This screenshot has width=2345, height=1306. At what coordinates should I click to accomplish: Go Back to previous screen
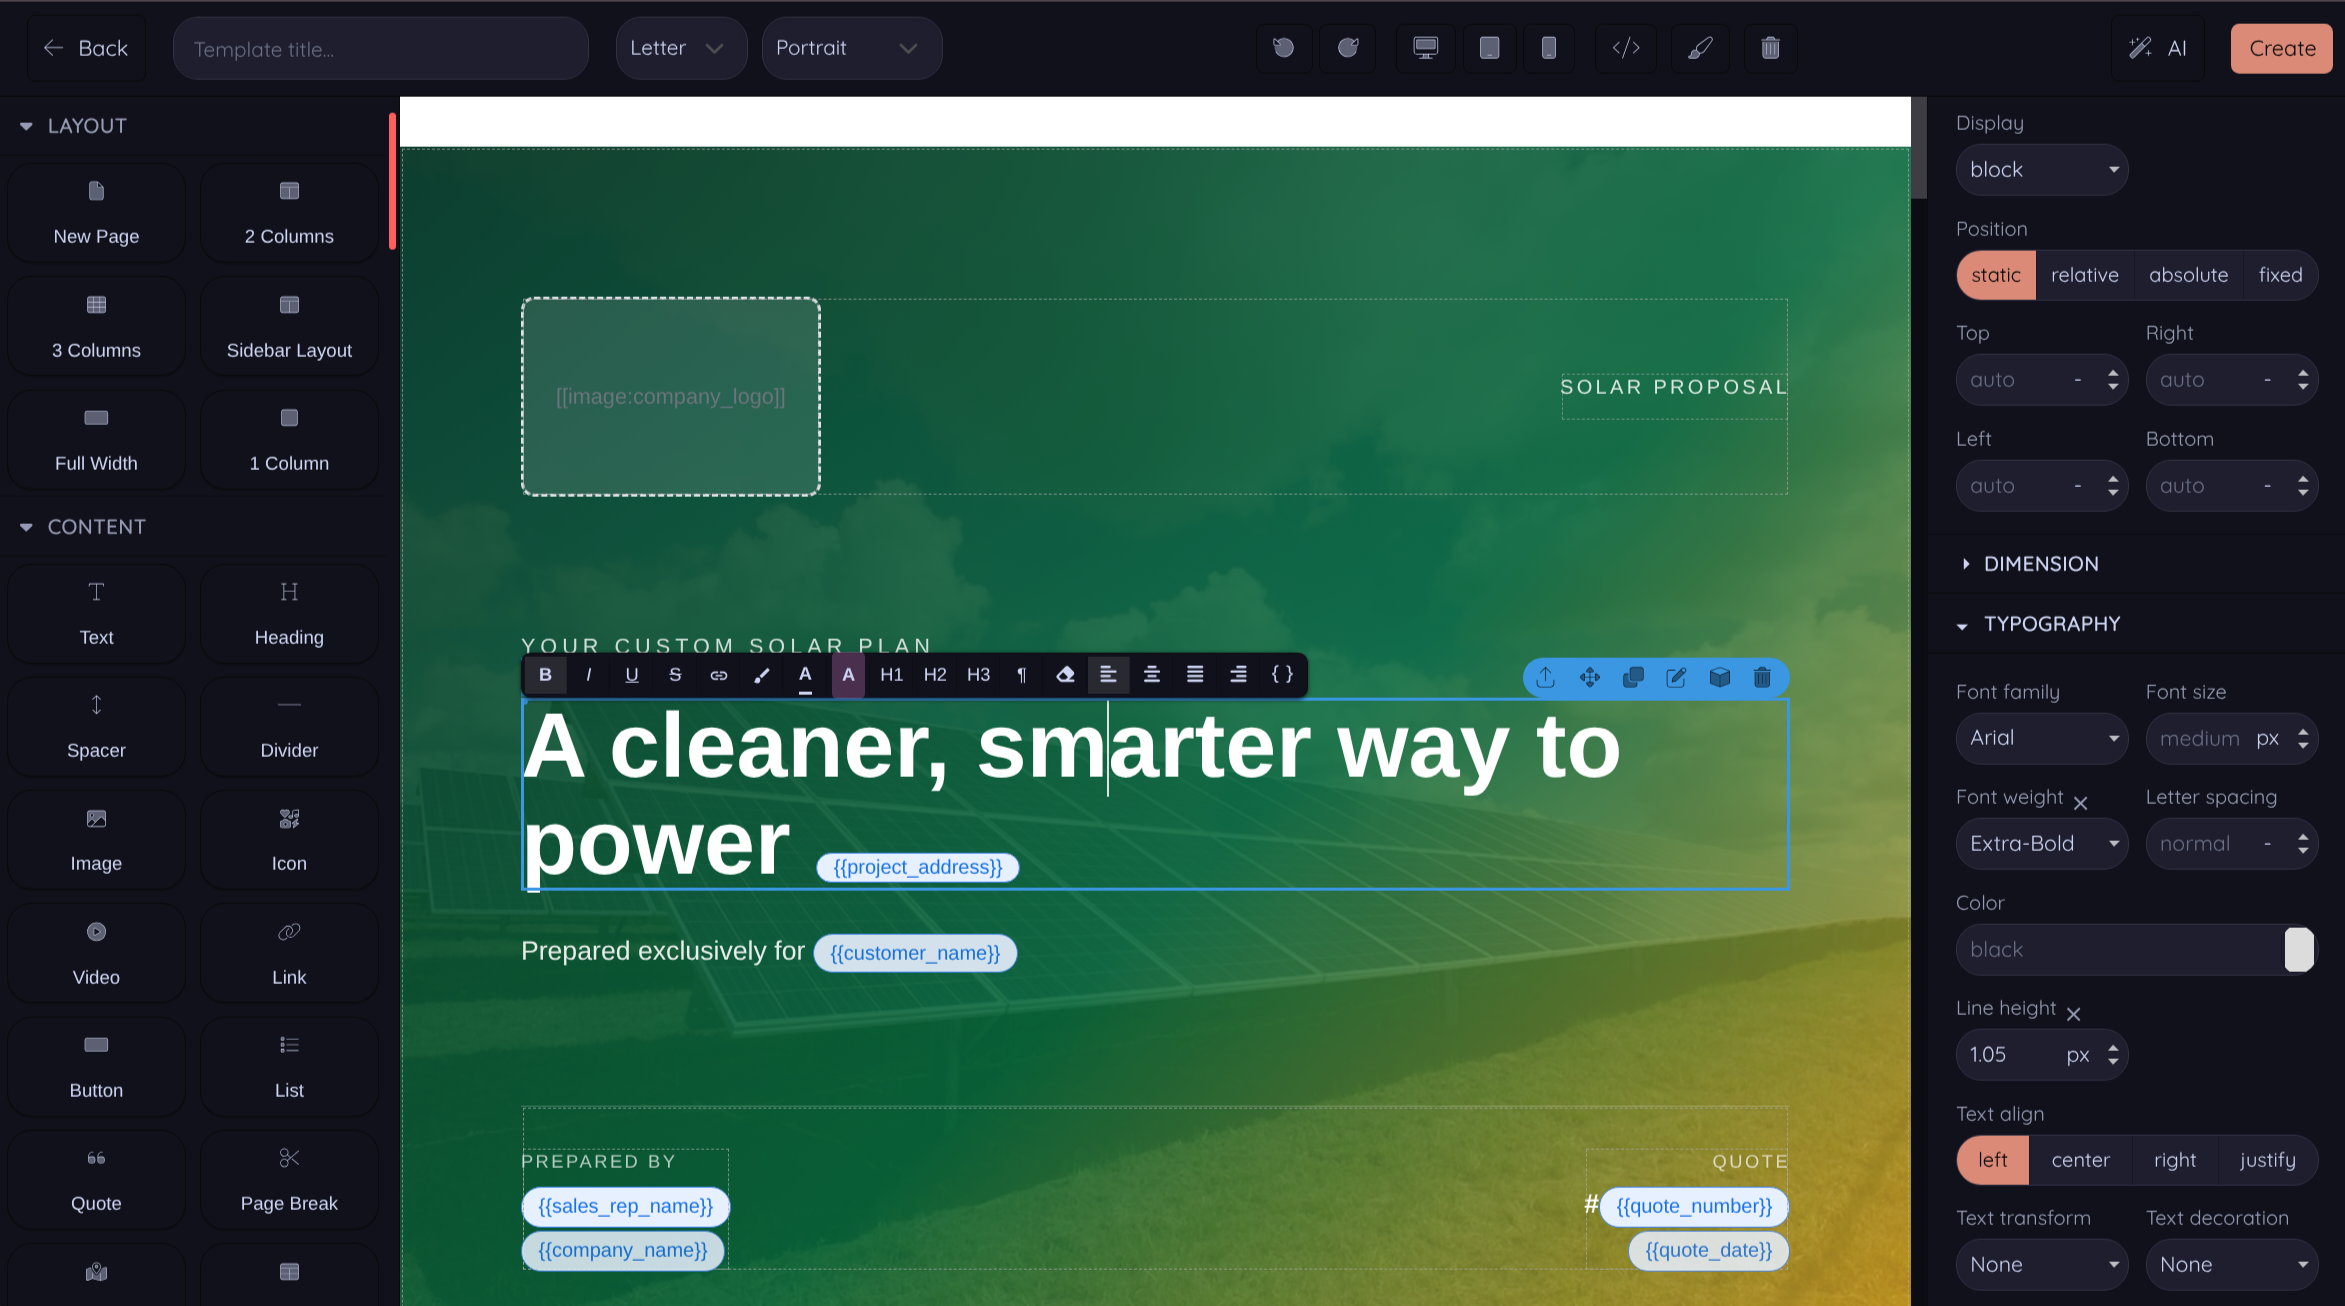[86, 48]
